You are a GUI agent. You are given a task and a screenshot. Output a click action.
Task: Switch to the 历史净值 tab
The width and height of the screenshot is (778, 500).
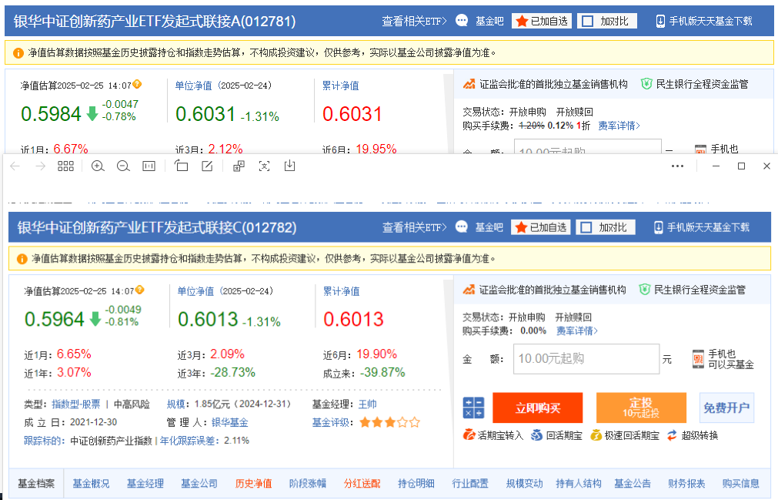click(254, 483)
